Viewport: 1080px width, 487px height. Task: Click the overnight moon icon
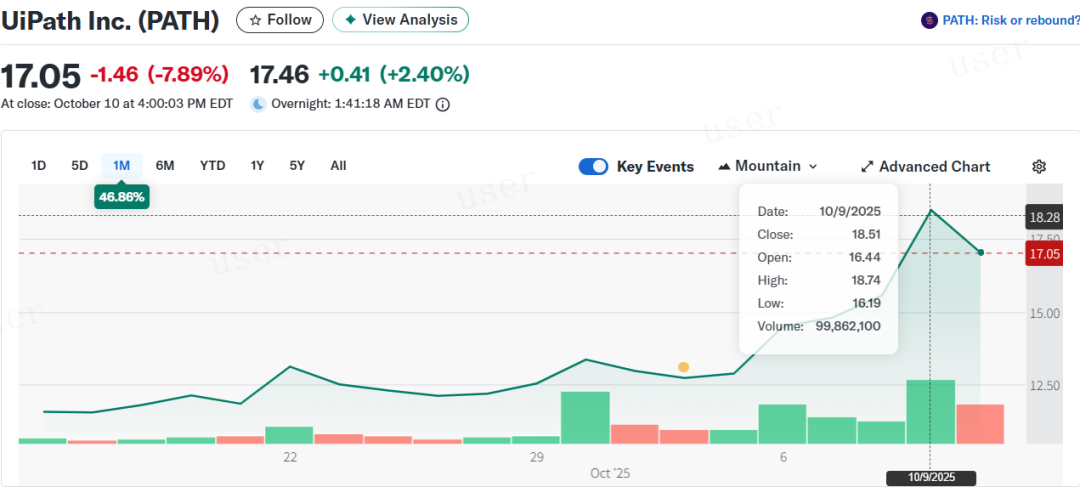pyautogui.click(x=257, y=104)
